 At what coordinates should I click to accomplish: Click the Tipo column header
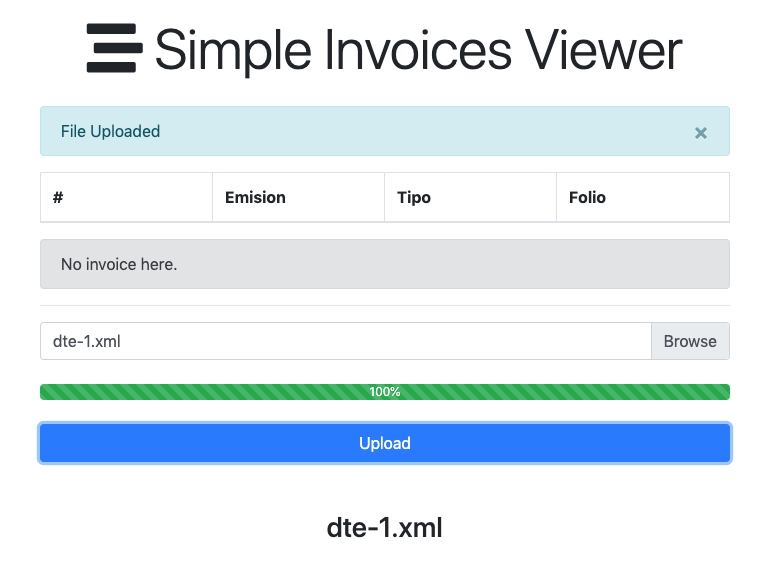click(471, 197)
